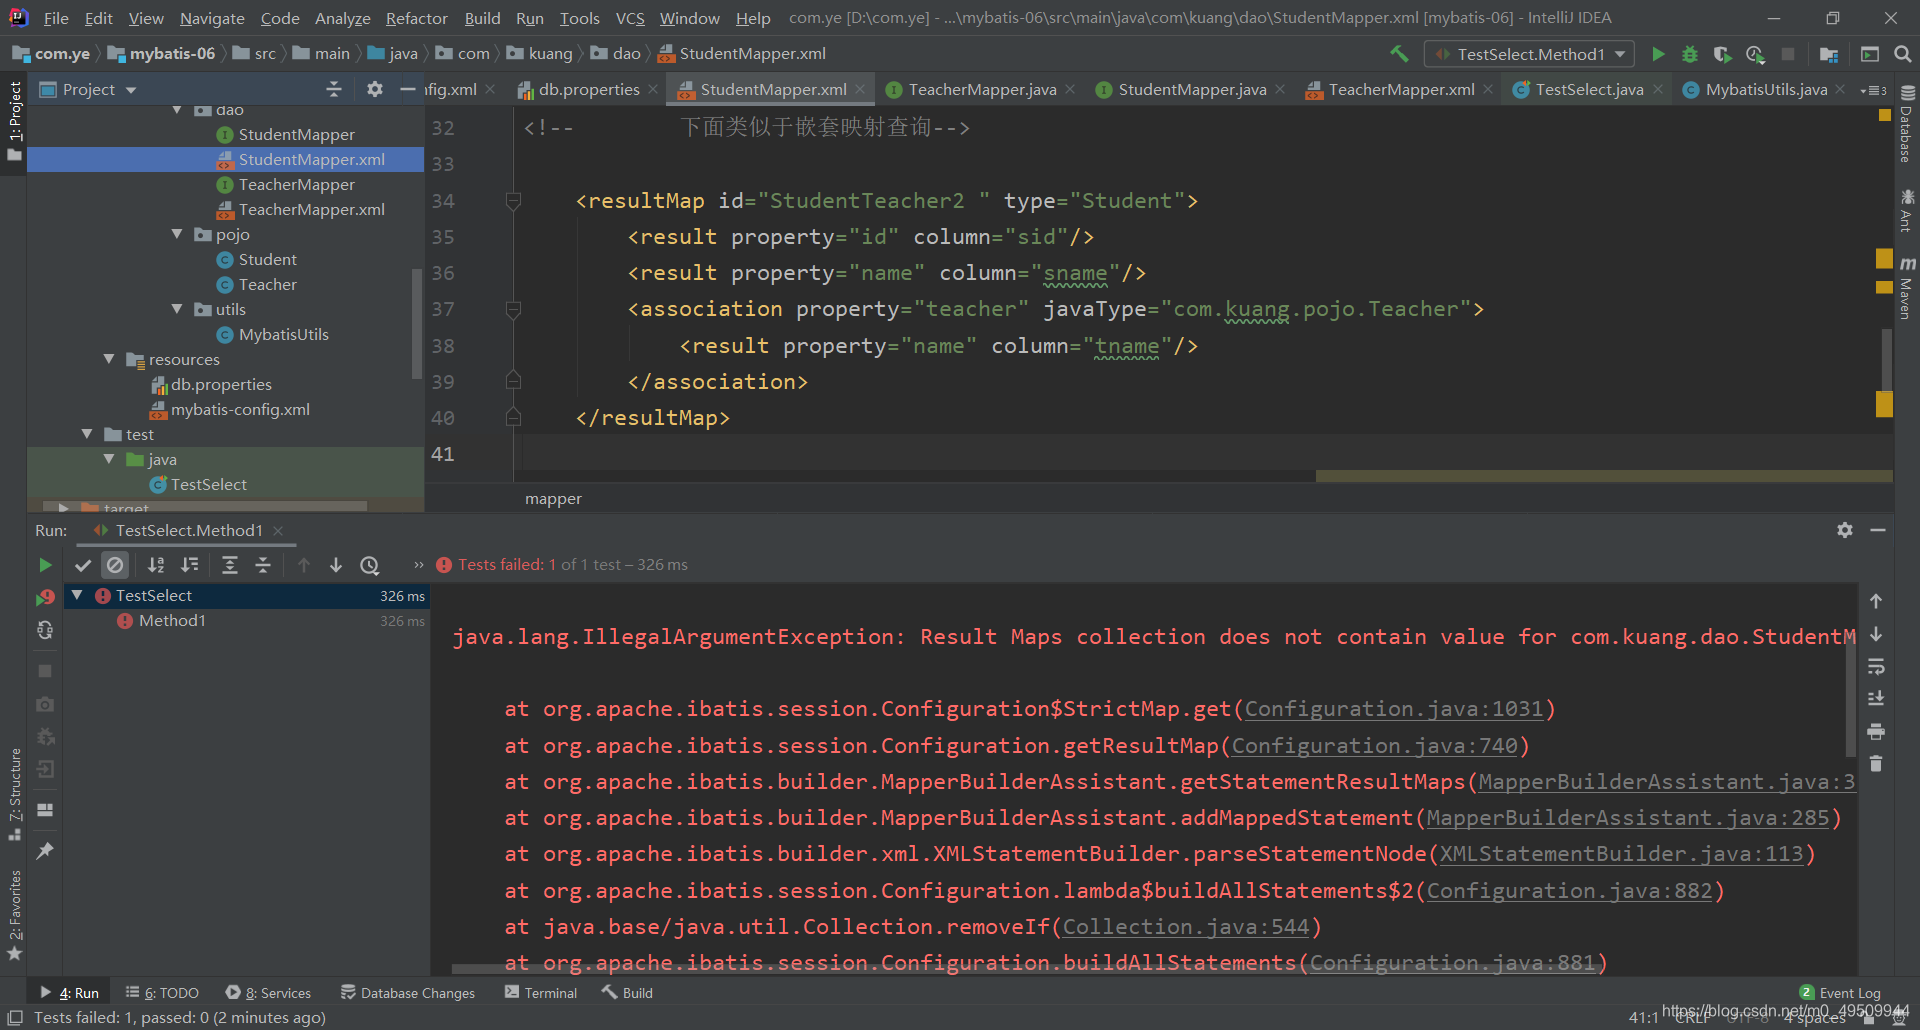Viewport: 1920px width, 1030px height.
Task: Toggle showing ignored tests with the slash icon
Action: (115, 564)
